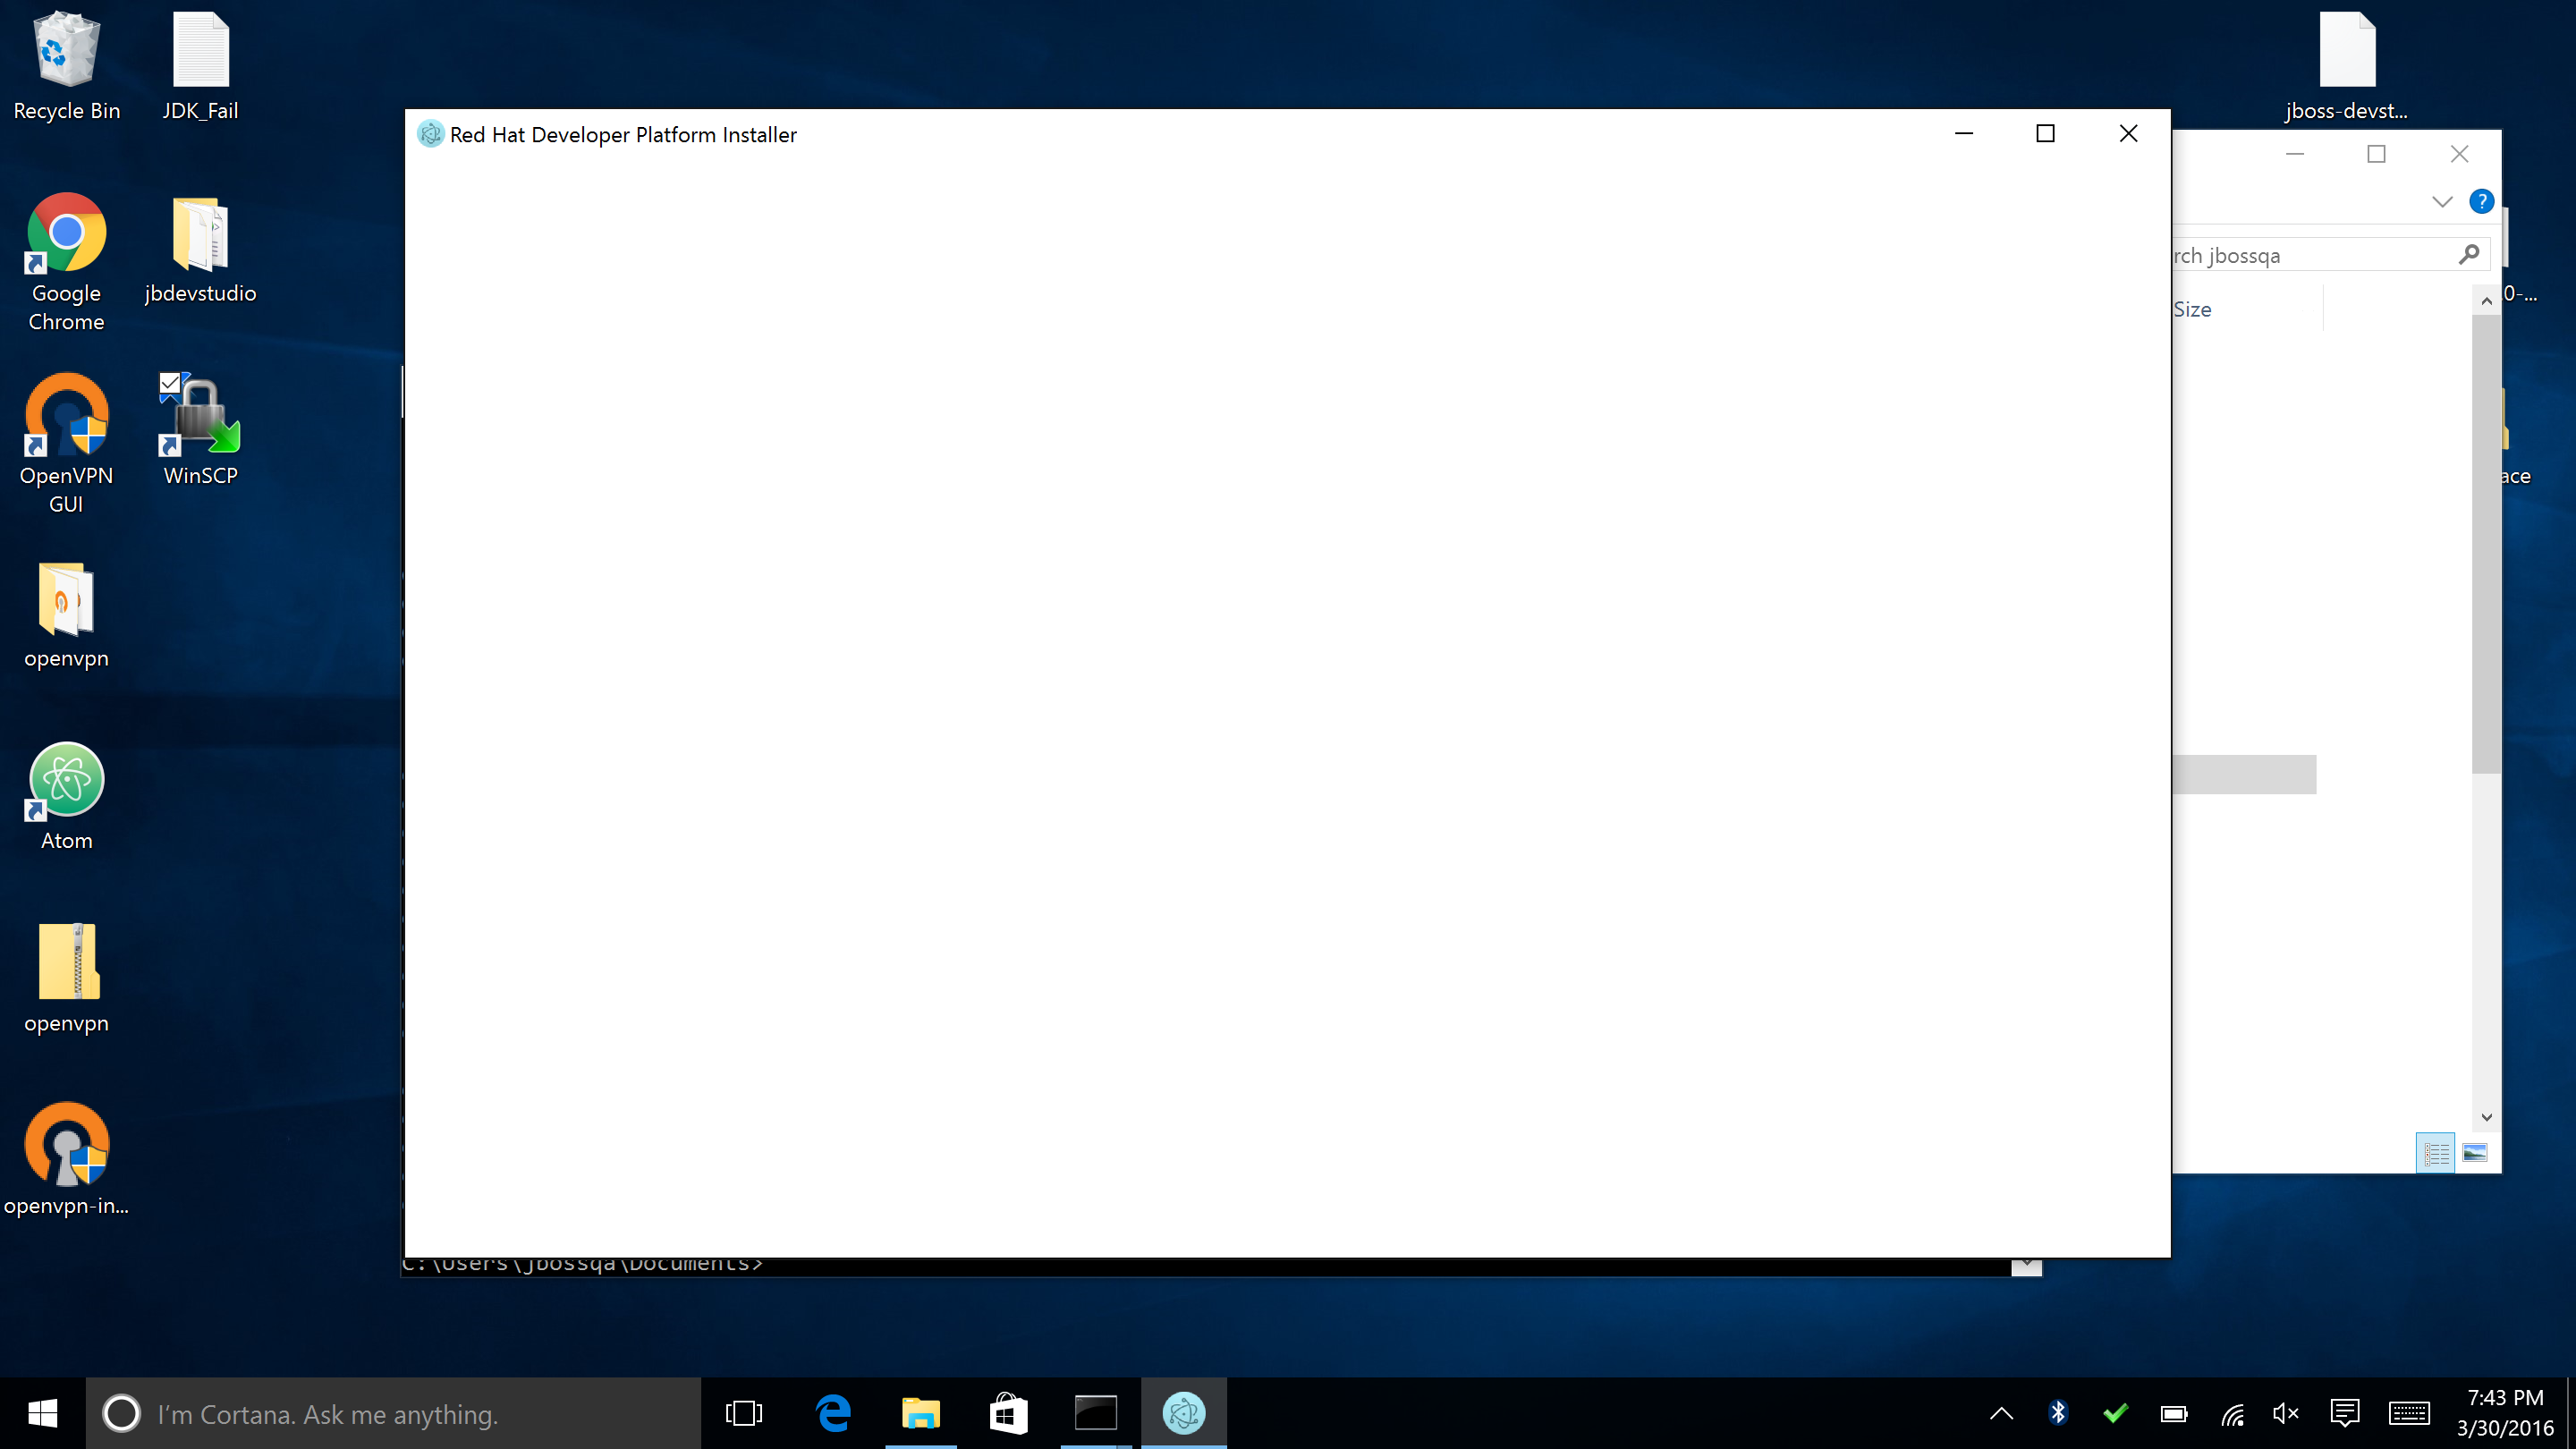This screenshot has width=2576, height=1449.
Task: Switch File Explorer to details view
Action: click(x=2435, y=1153)
